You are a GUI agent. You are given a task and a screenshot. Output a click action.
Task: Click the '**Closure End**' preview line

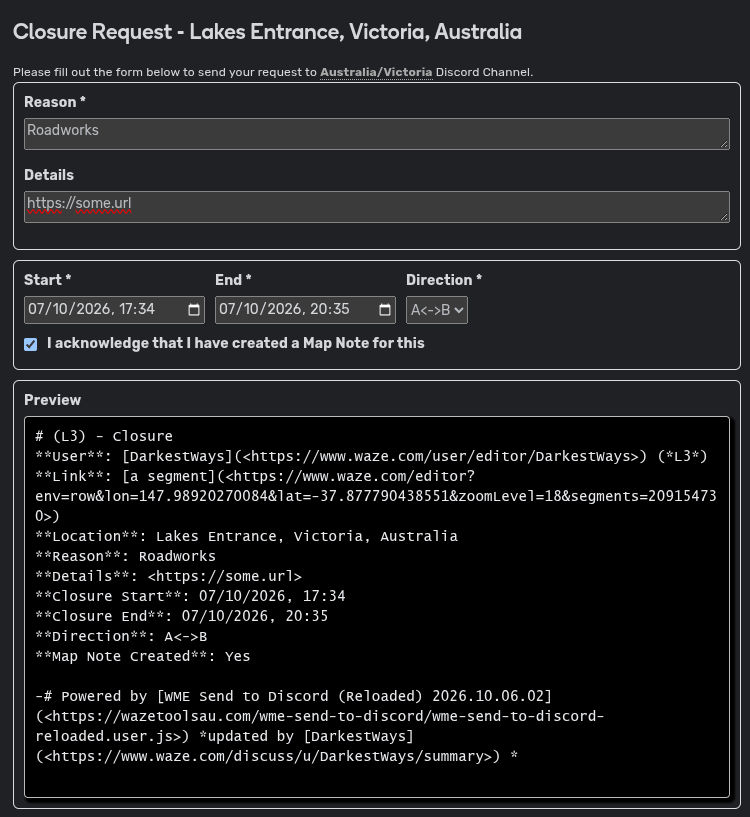click(x=181, y=616)
